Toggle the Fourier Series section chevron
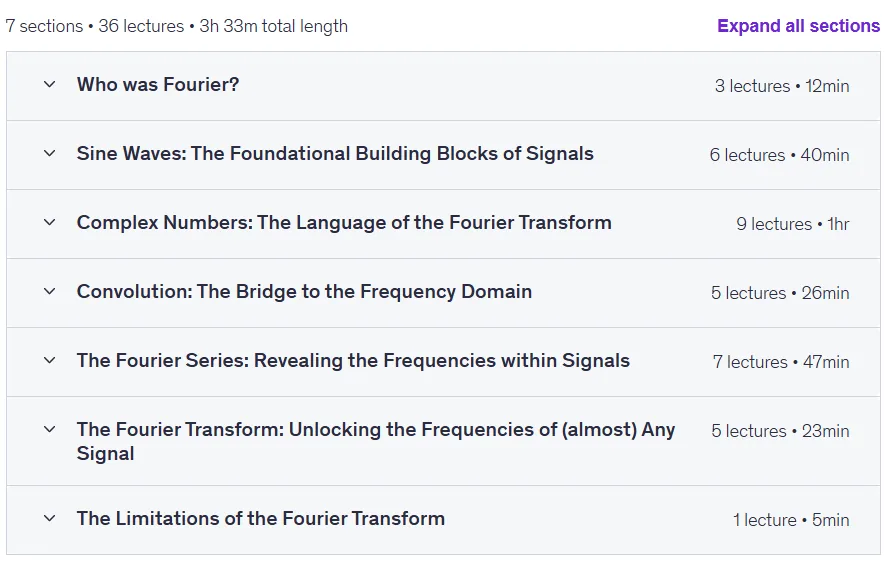The height and width of the screenshot is (562, 887). [50, 361]
